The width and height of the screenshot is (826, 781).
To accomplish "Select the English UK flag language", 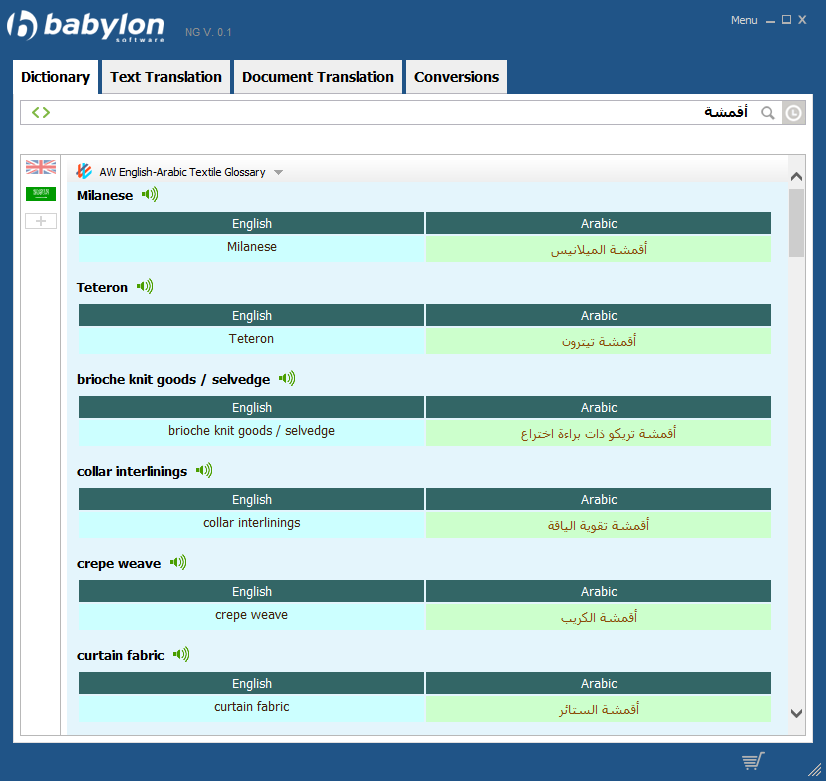I will click(x=41, y=167).
